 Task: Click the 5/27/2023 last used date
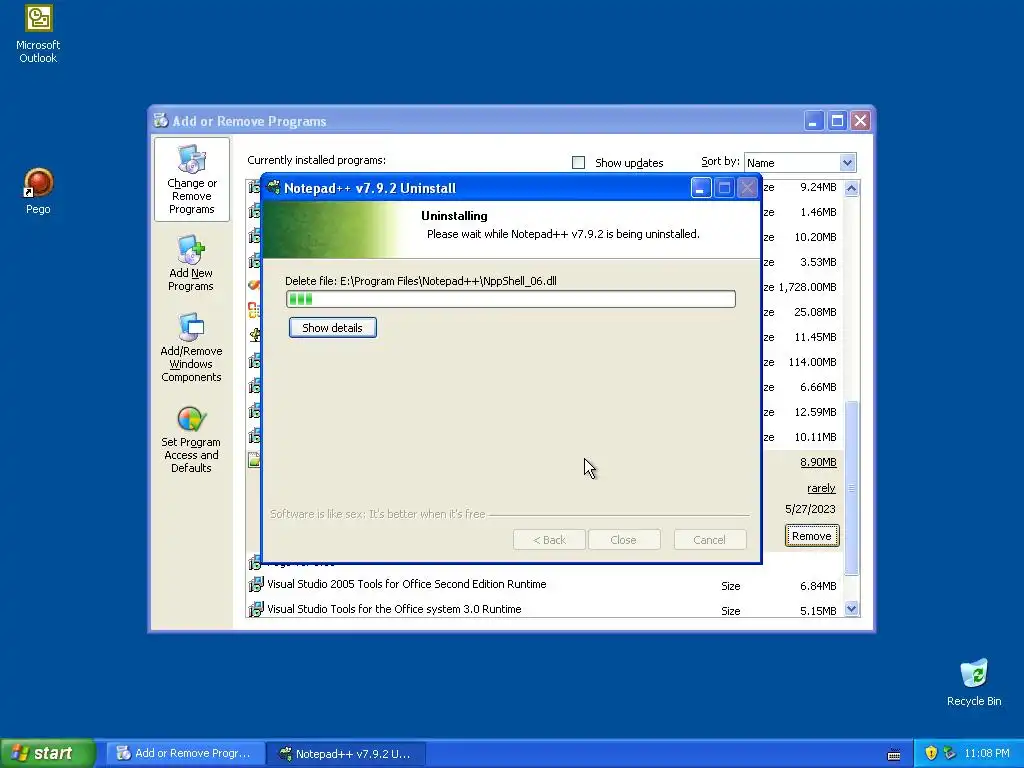point(810,509)
